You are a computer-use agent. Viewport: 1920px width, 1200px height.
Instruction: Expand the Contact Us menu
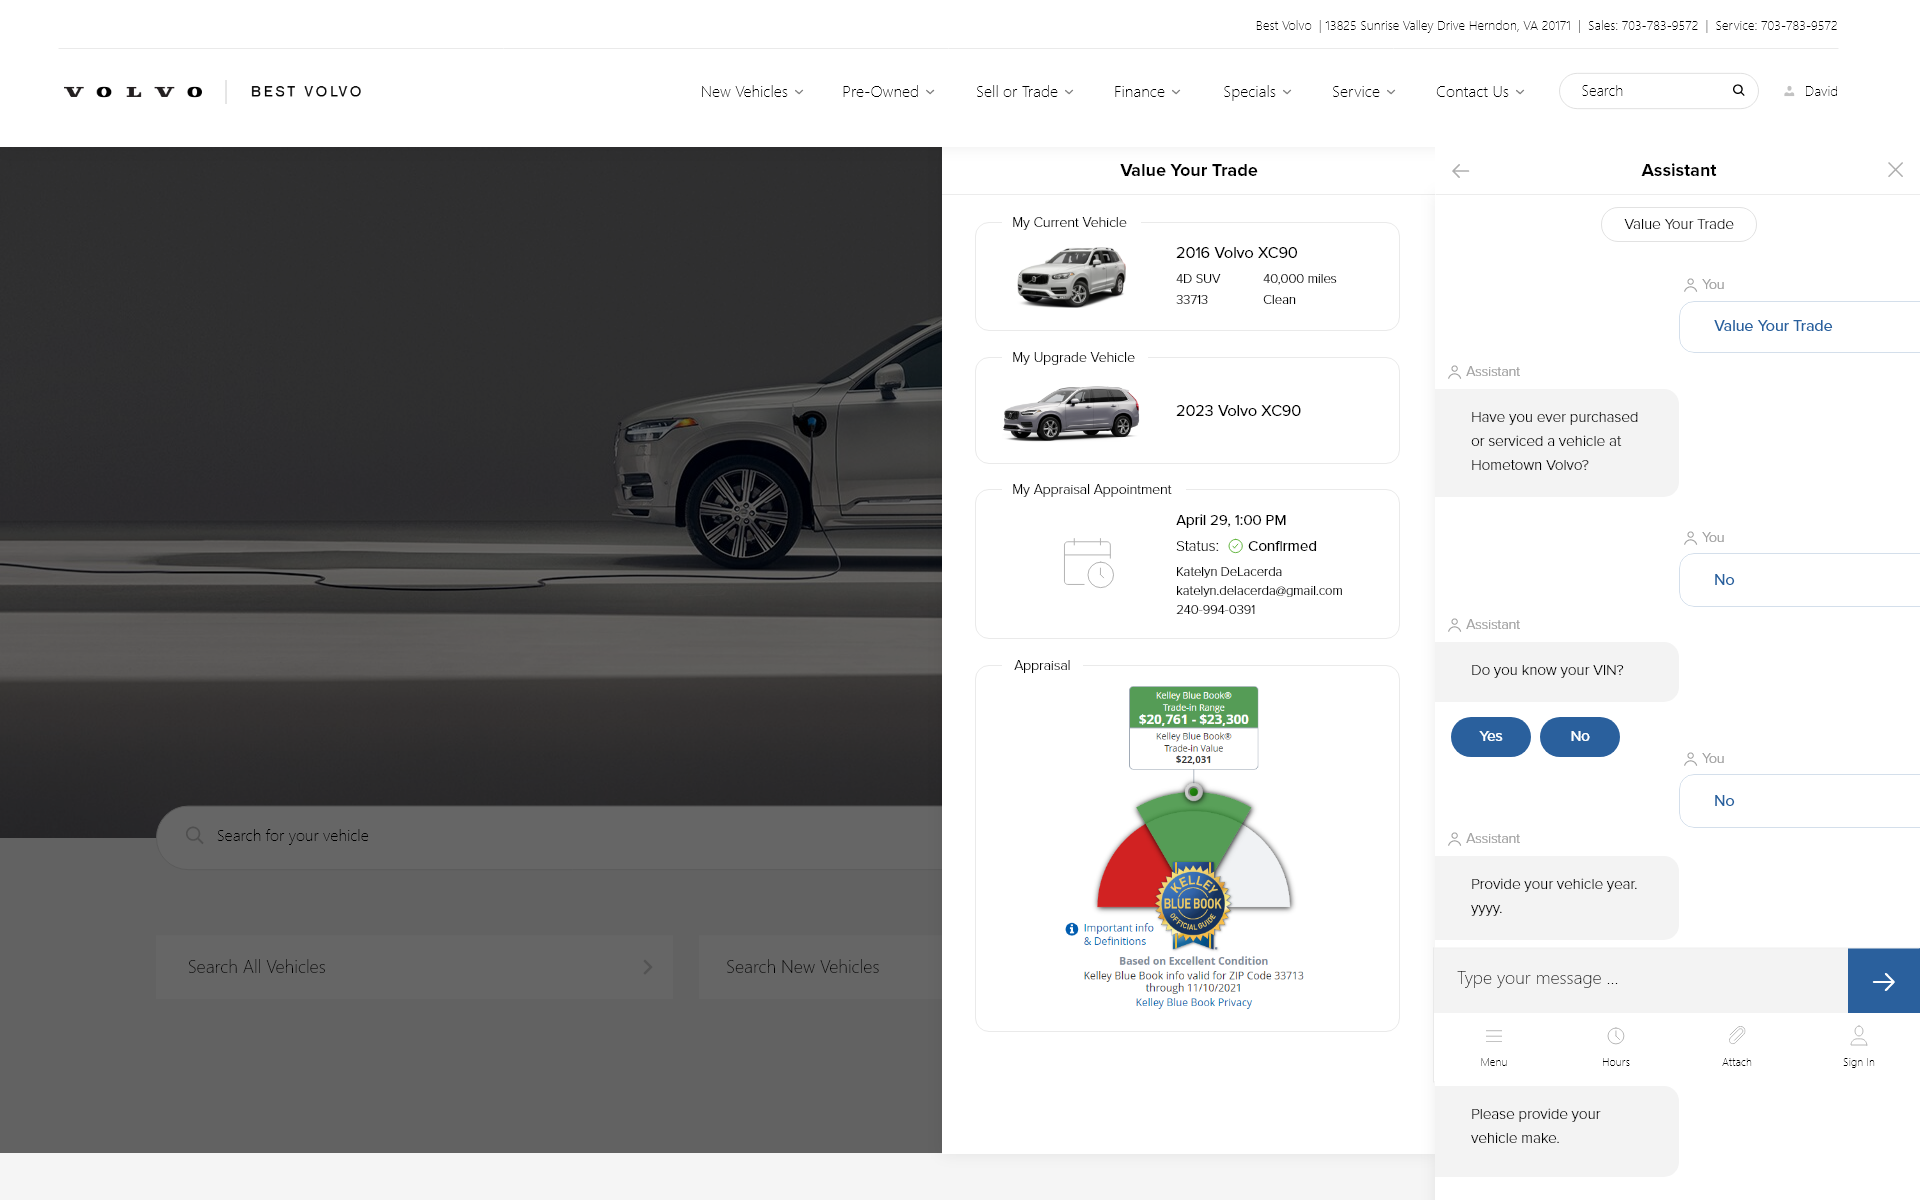click(x=1480, y=92)
